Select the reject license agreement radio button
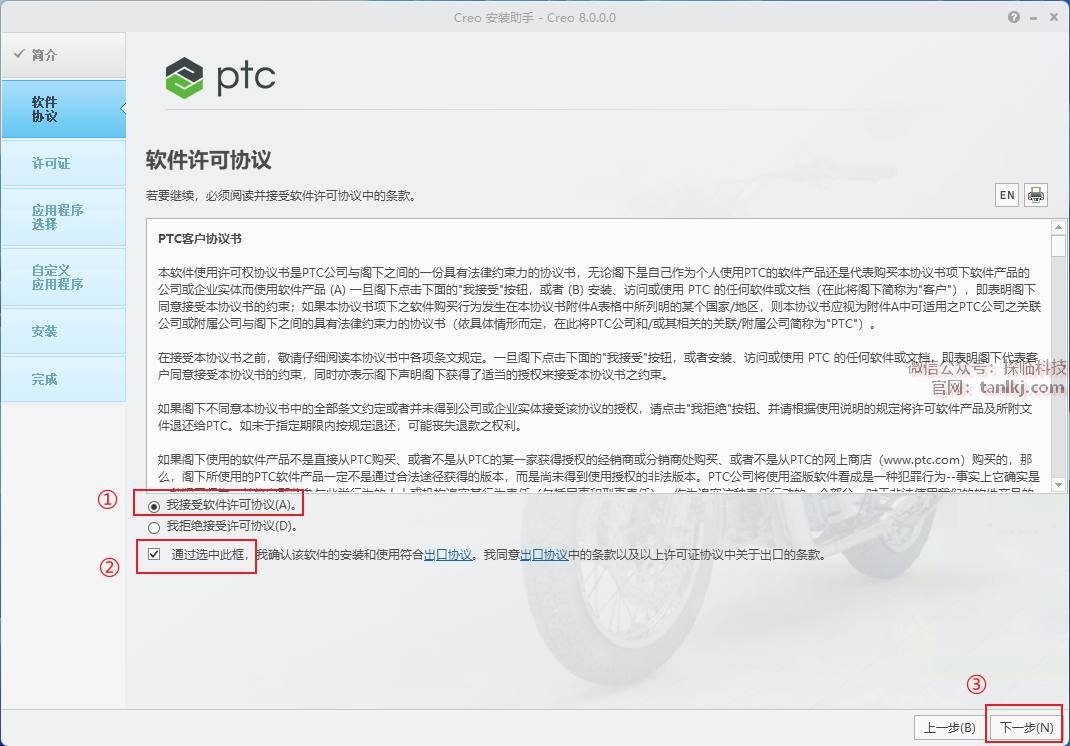Screen dimensions: 1070x746 pos(154,527)
